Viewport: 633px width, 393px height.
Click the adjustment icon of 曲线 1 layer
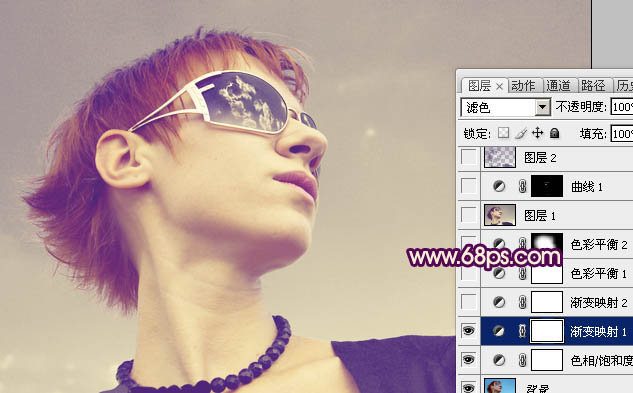[499, 186]
